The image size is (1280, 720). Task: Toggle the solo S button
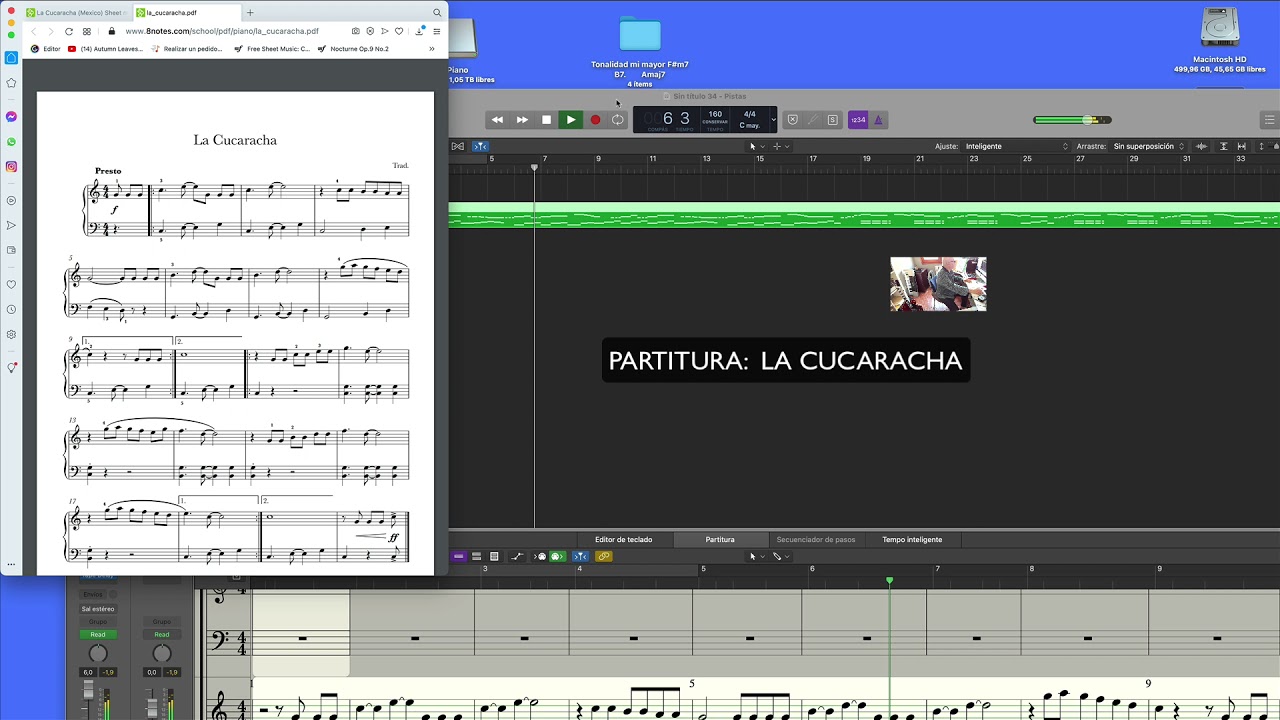click(833, 120)
